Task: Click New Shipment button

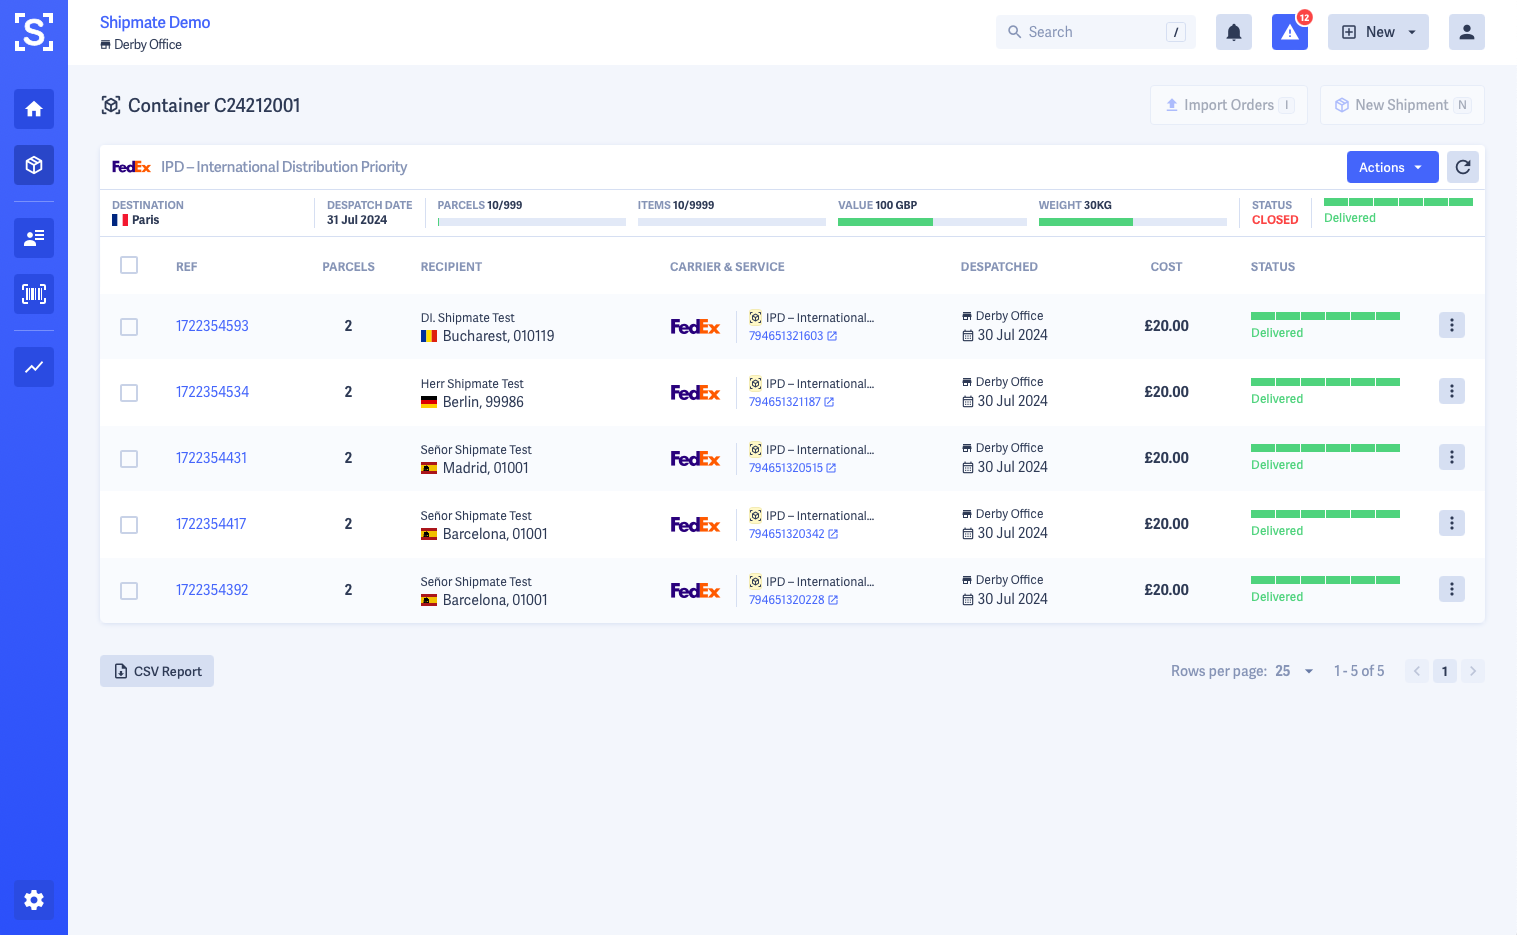Action: click(1402, 105)
